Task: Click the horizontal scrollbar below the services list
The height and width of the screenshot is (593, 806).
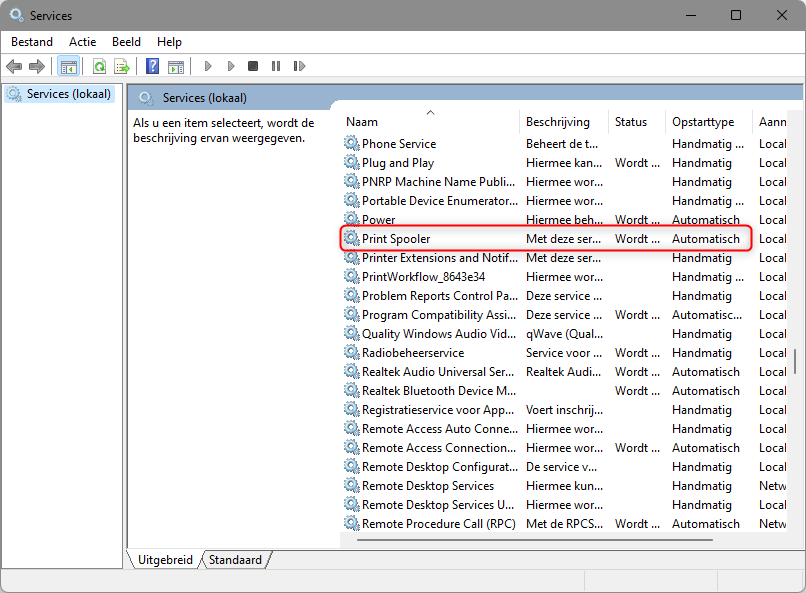Action: pyautogui.click(x=535, y=540)
